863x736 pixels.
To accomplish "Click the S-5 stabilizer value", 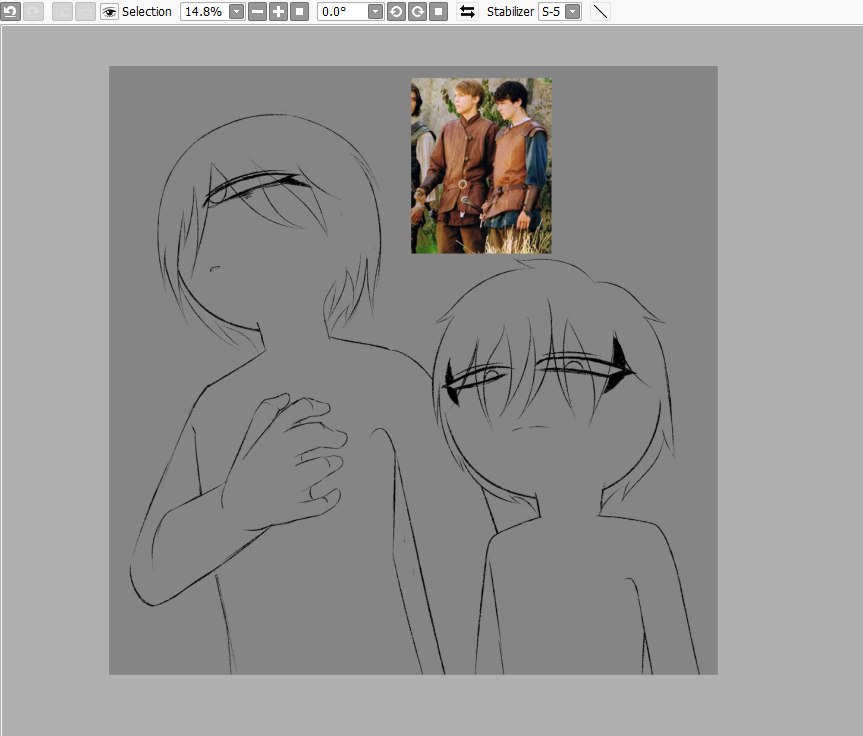I will 551,12.
